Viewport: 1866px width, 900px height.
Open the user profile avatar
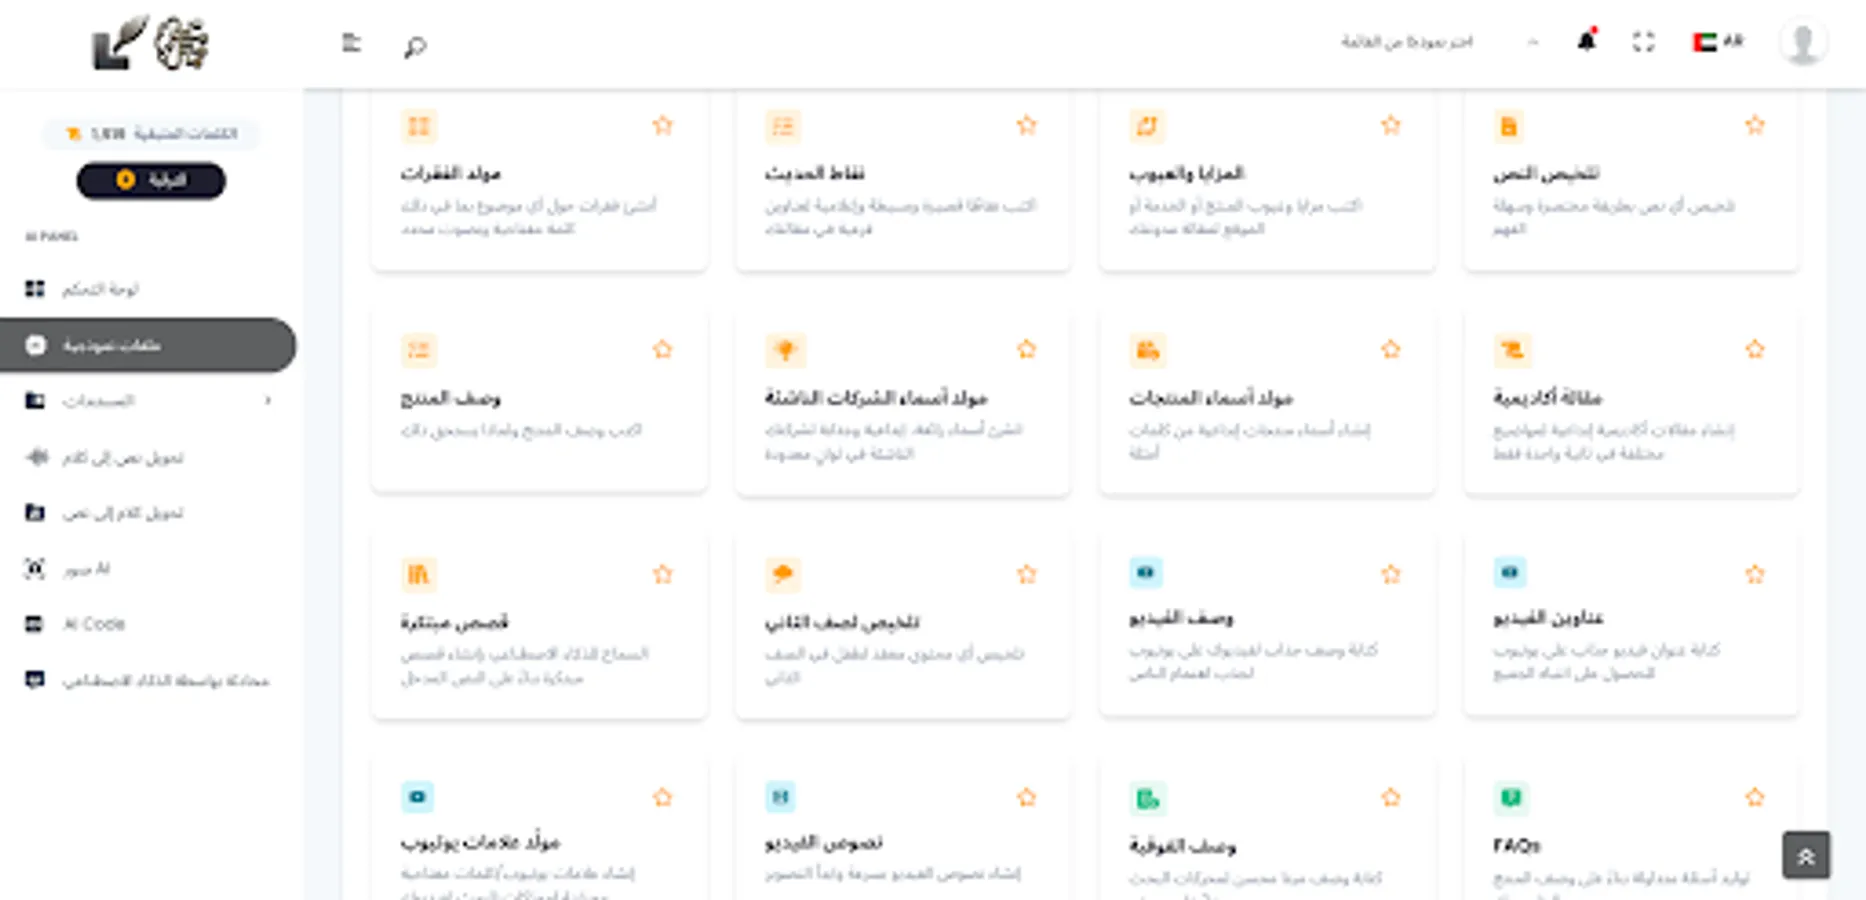[x=1802, y=43]
